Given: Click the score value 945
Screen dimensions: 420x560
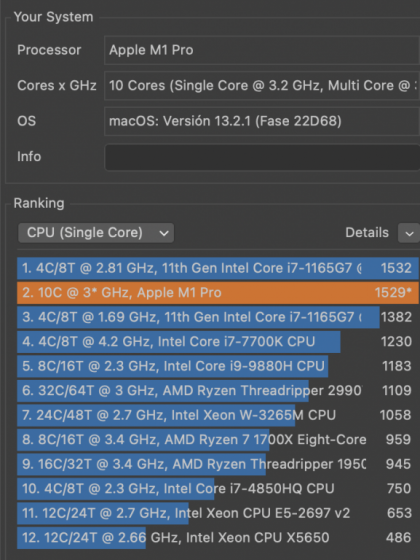Looking at the screenshot, I should pos(399,464).
